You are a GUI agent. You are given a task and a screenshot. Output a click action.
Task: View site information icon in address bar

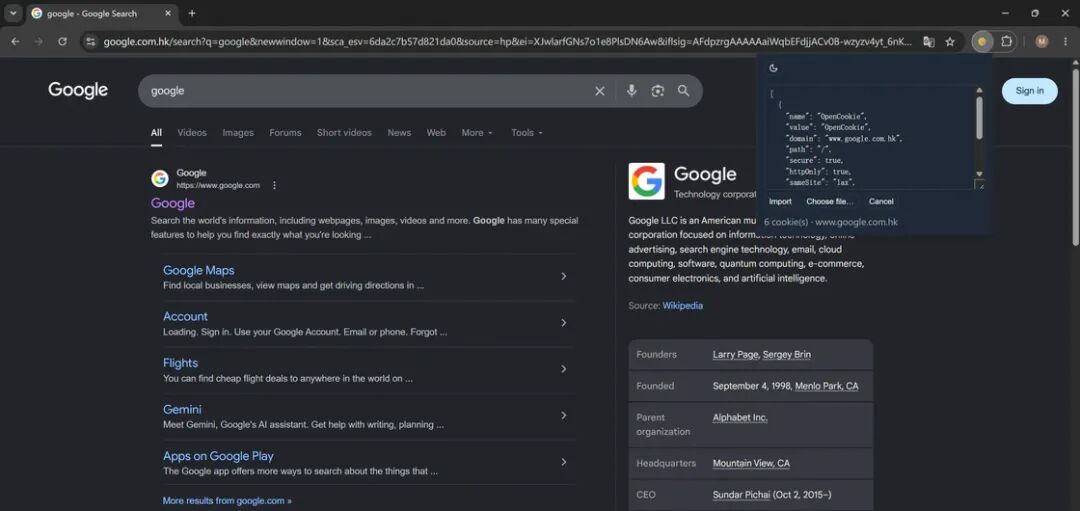coord(90,42)
